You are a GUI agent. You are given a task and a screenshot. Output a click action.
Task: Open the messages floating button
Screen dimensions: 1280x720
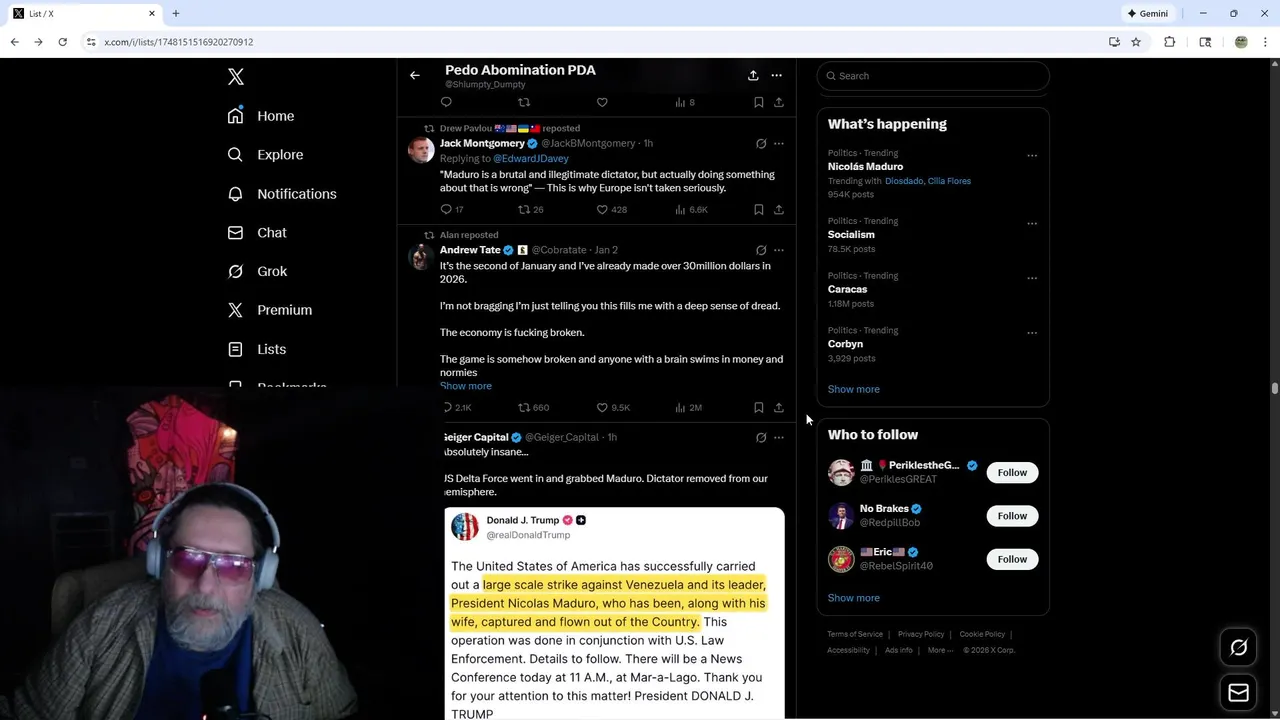click(1239, 693)
